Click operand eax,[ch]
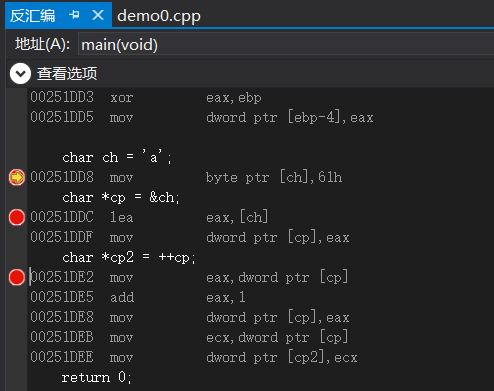 coord(237,217)
